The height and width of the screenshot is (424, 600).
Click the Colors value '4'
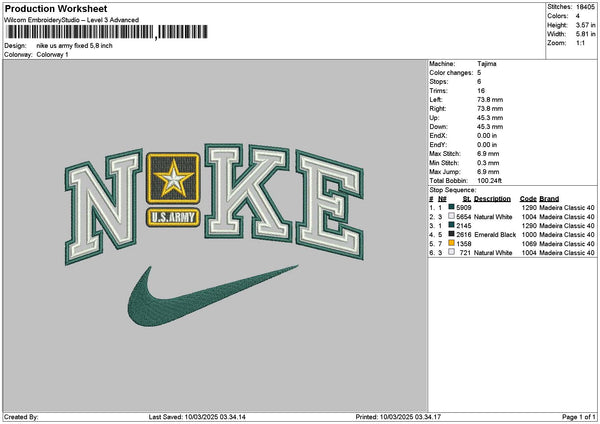(578, 16)
